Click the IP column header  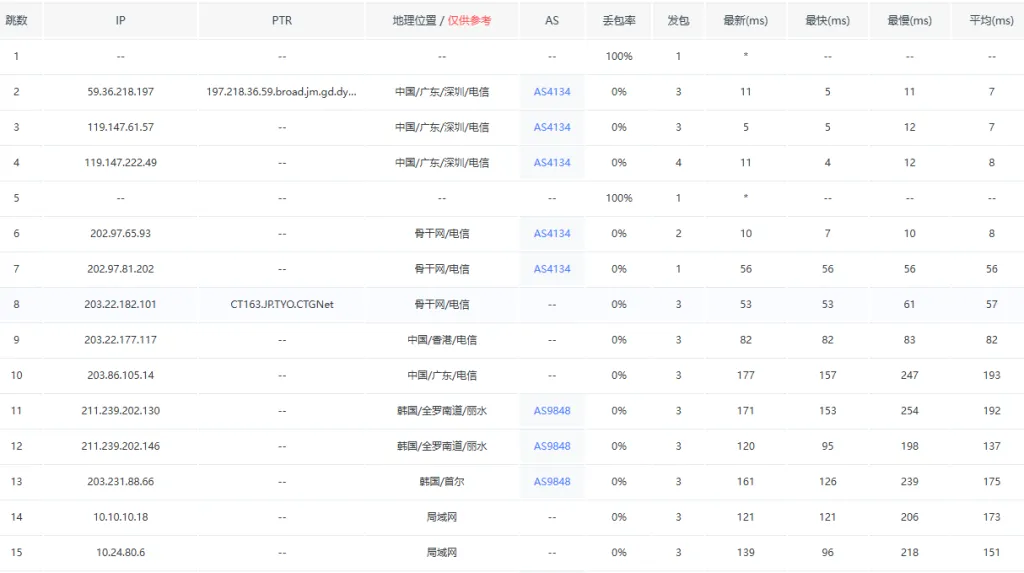[x=120, y=20]
